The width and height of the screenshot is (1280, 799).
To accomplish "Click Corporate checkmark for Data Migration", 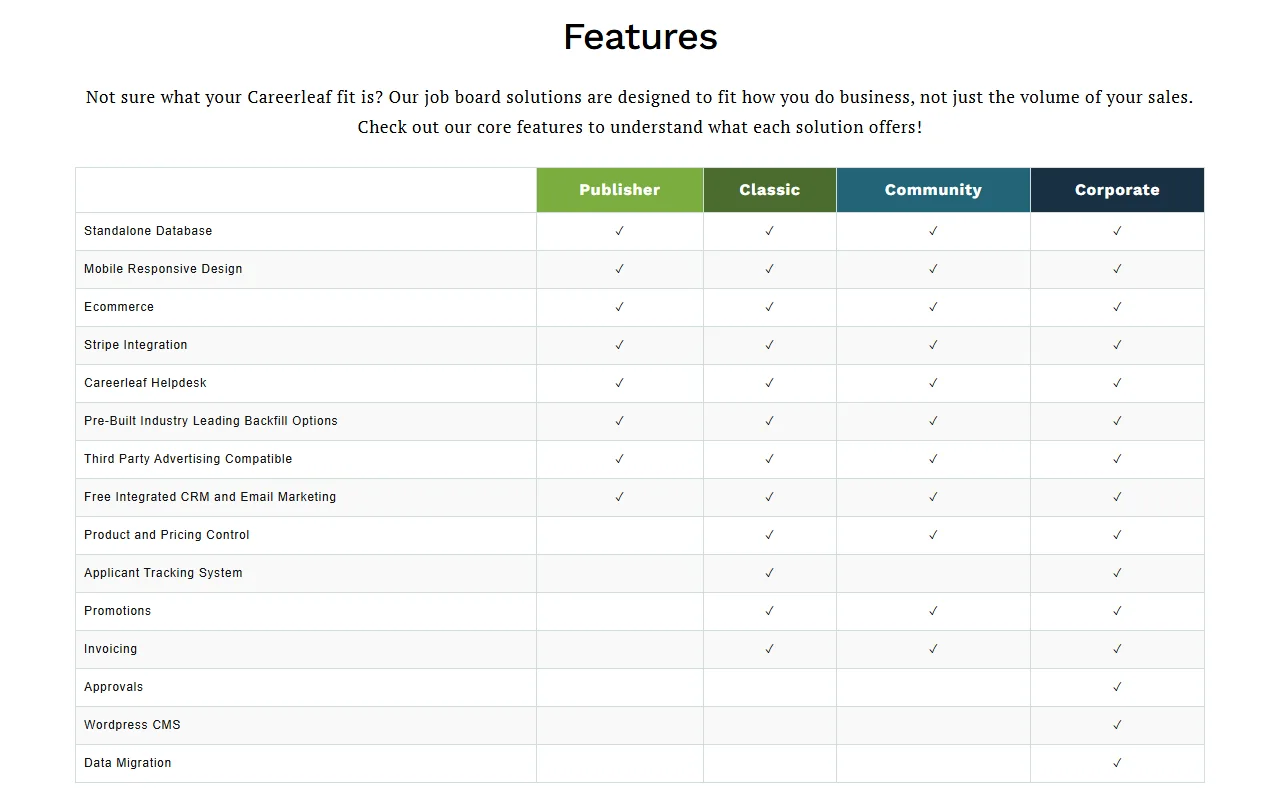I will (1117, 763).
